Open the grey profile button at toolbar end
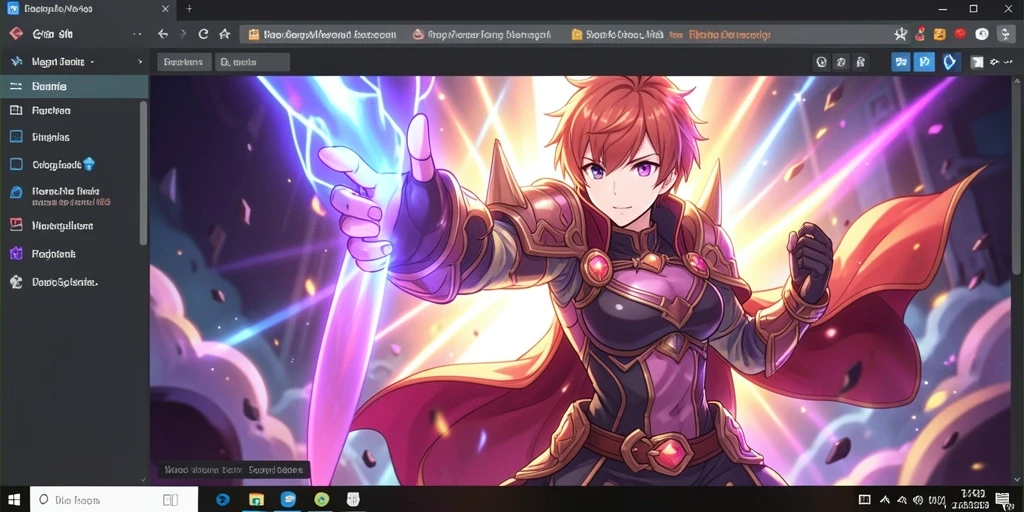This screenshot has height=512, width=1024. coord(1006,35)
